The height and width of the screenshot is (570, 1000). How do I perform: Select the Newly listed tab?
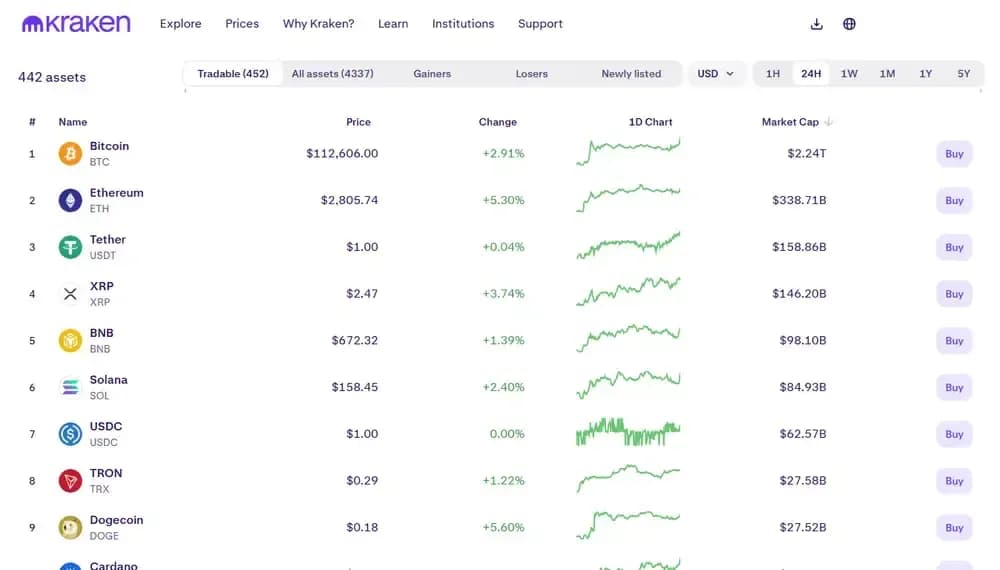631,74
